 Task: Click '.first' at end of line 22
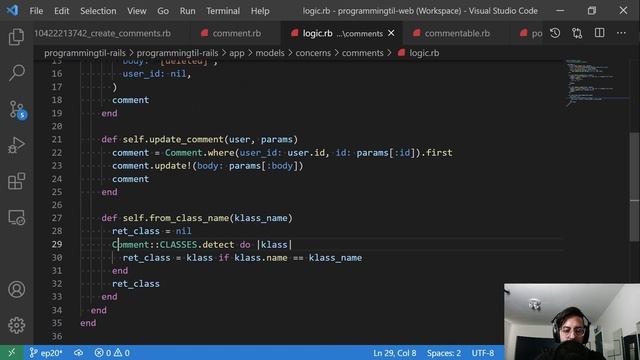(437, 153)
